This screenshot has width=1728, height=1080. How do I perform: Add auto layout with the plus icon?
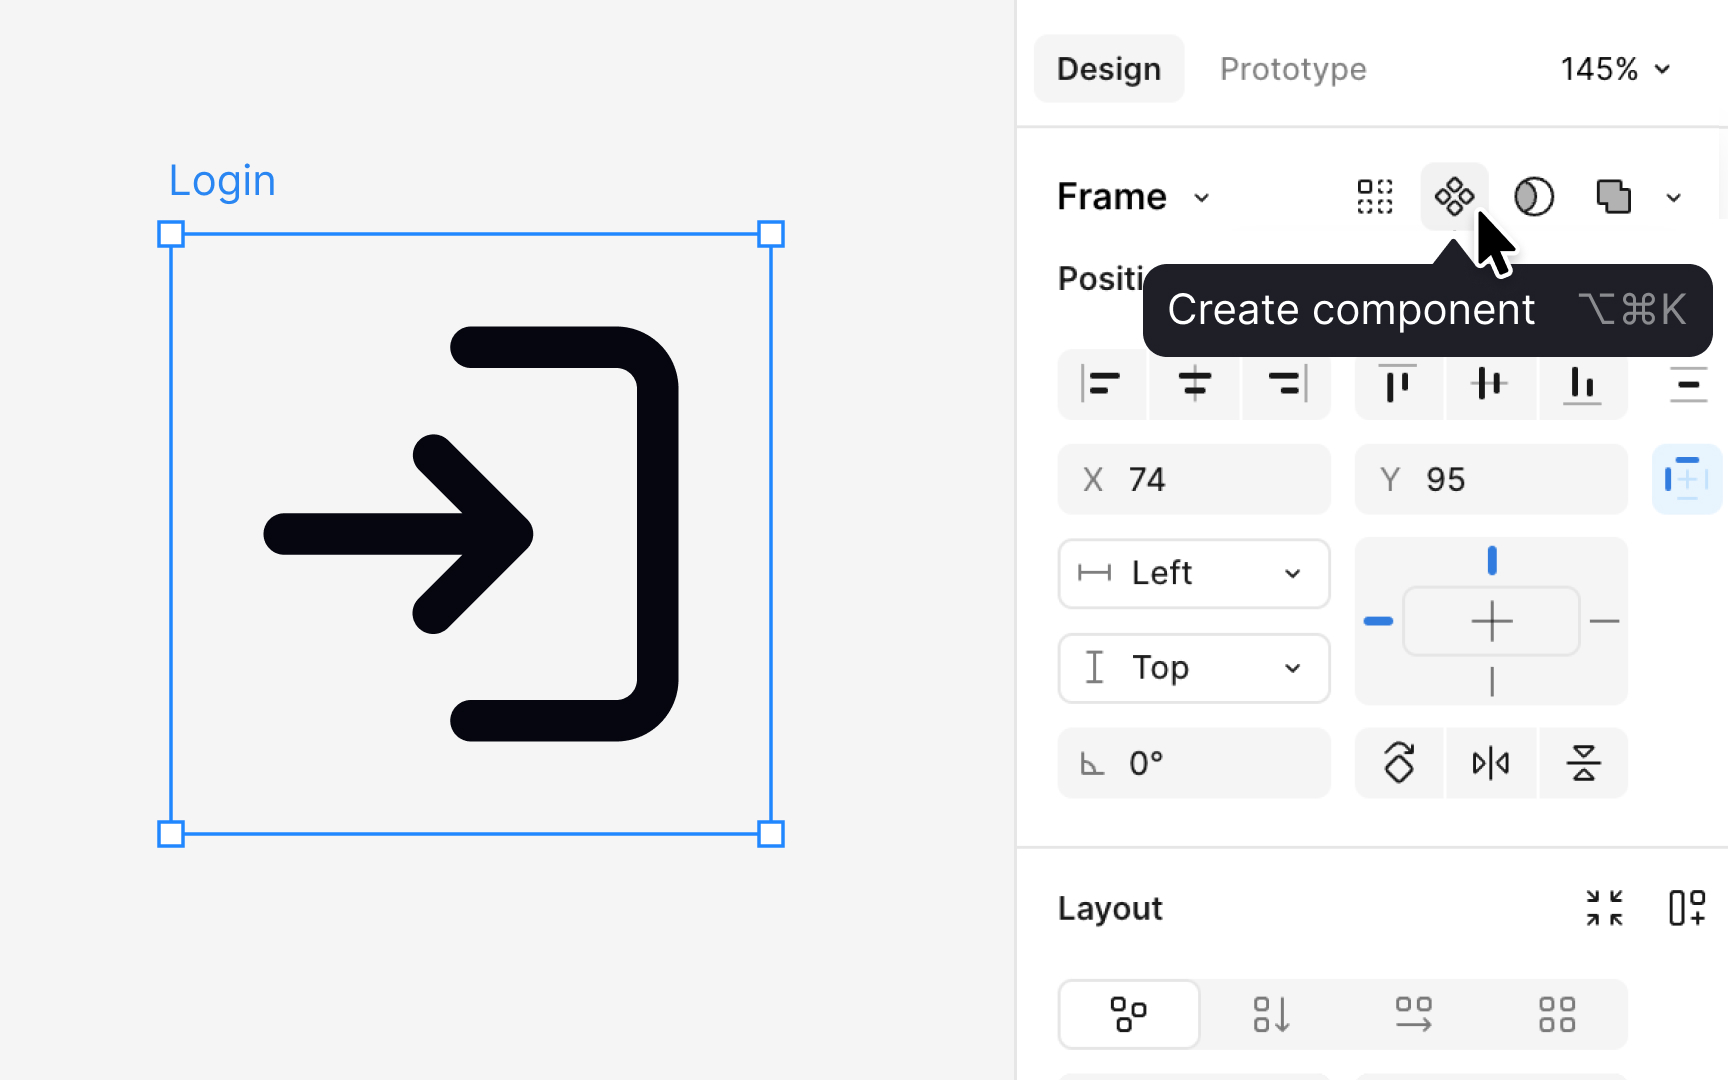(x=1688, y=908)
